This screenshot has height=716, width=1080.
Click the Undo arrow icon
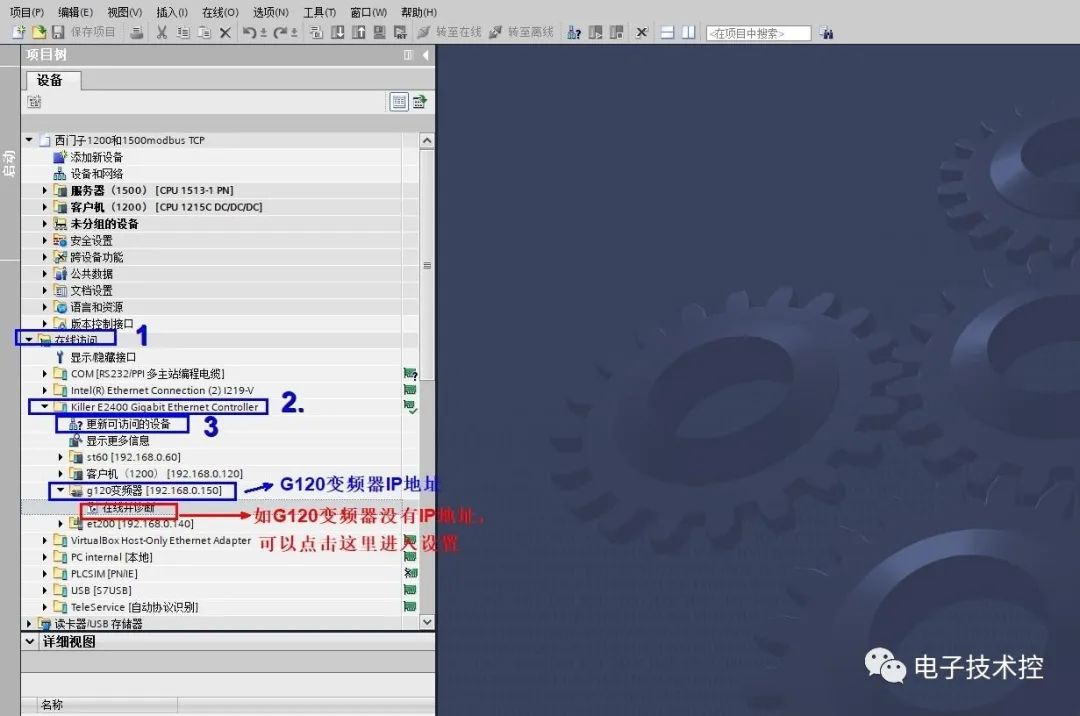(249, 32)
